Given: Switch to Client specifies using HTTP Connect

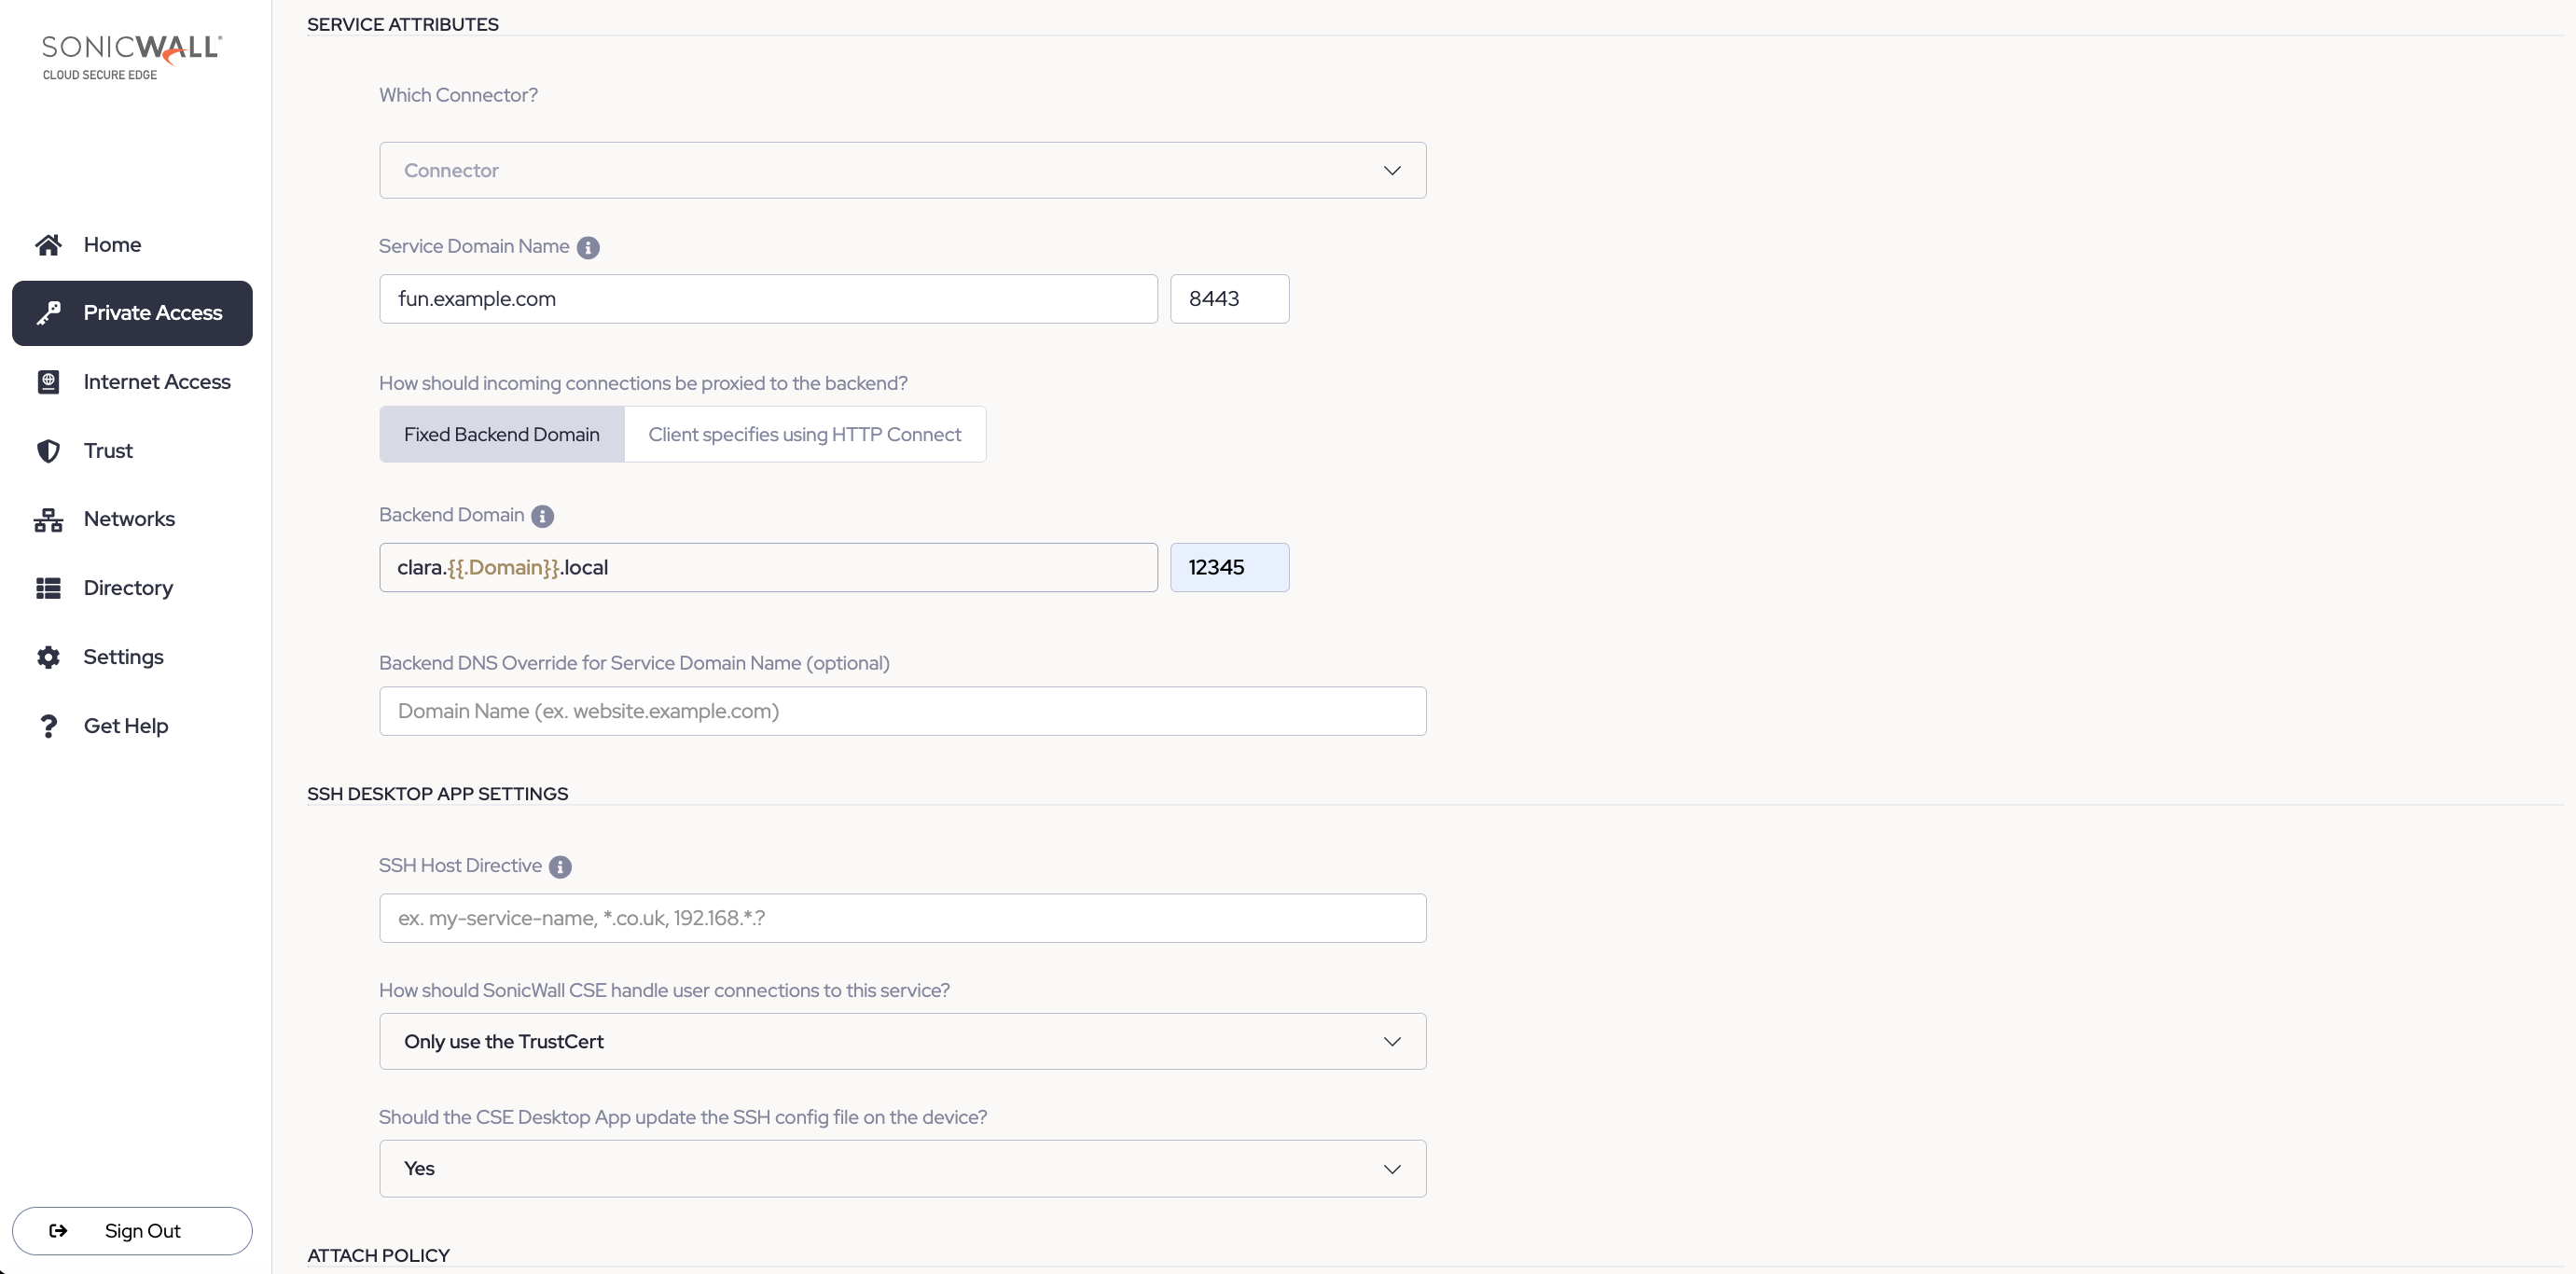Looking at the screenshot, I should (804, 434).
